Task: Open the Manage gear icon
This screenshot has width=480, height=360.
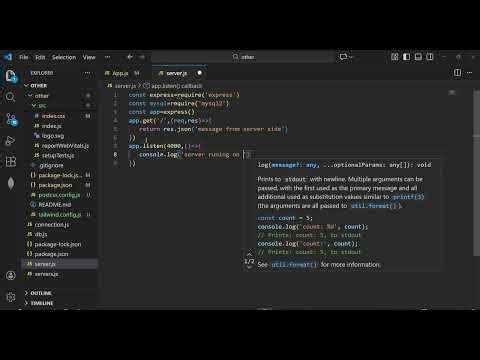Action: coord(11,297)
